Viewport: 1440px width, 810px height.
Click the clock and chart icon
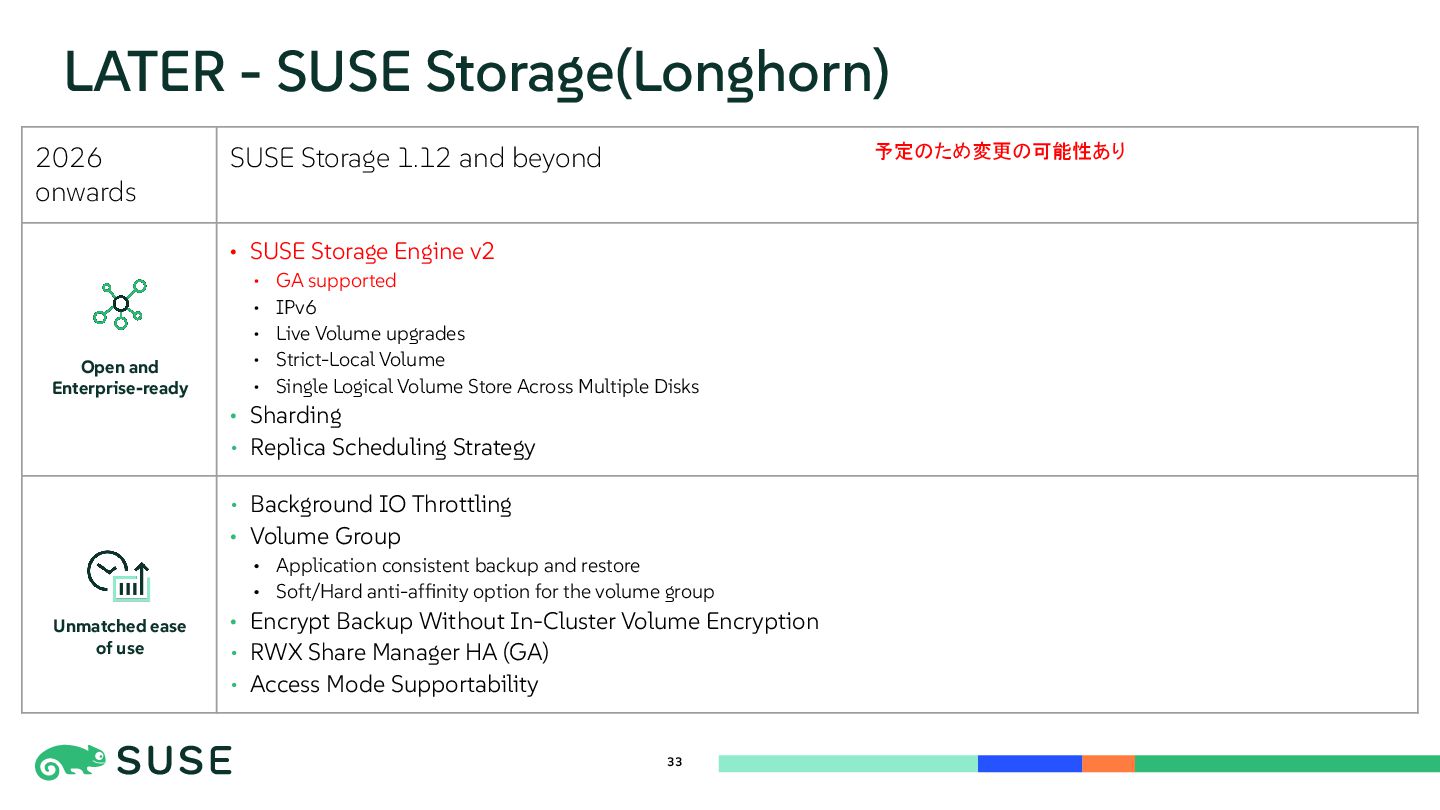click(x=118, y=576)
